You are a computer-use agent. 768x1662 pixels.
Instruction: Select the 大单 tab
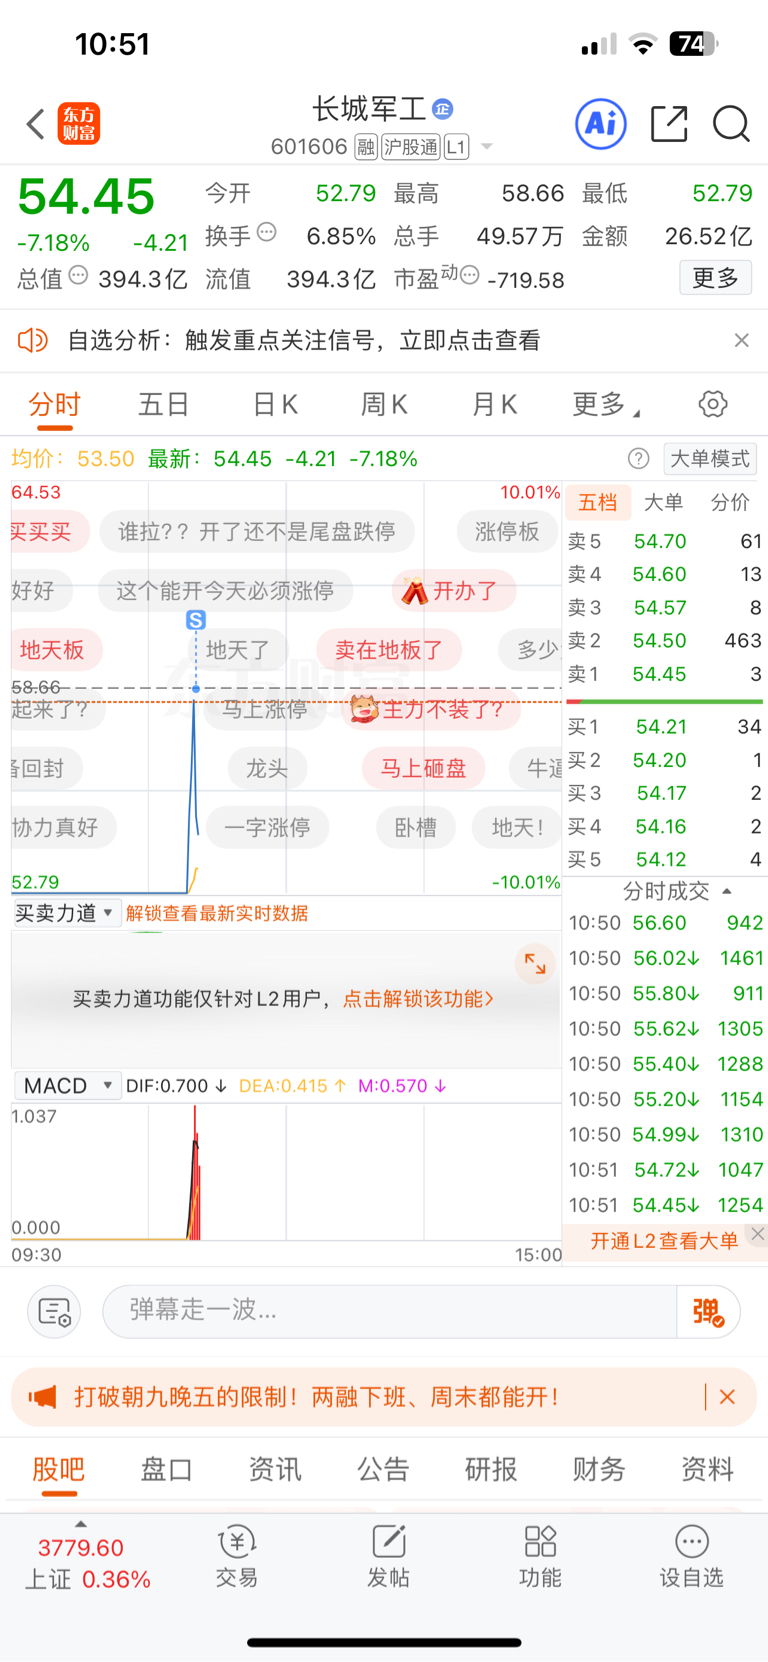coord(663,502)
